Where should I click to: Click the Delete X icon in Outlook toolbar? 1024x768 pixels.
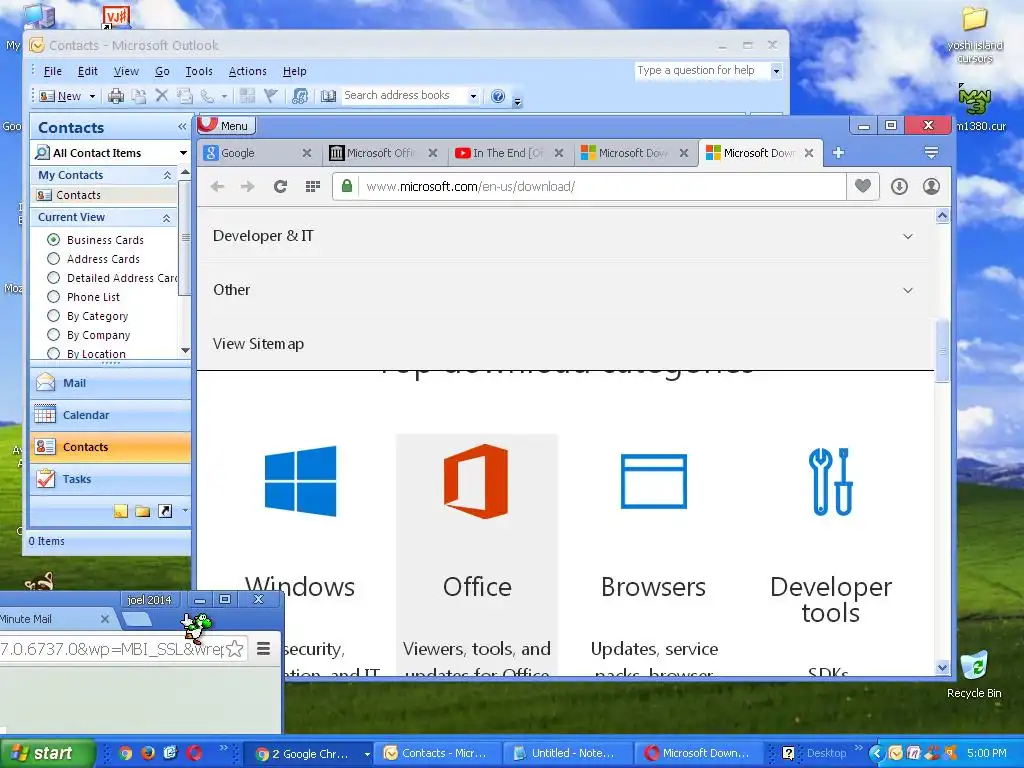tap(161, 96)
